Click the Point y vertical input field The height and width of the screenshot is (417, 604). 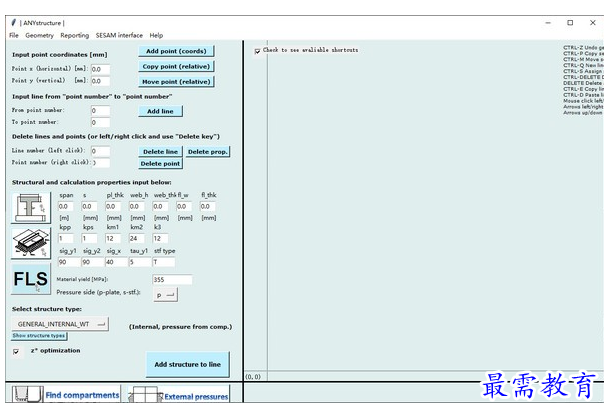(x=100, y=81)
